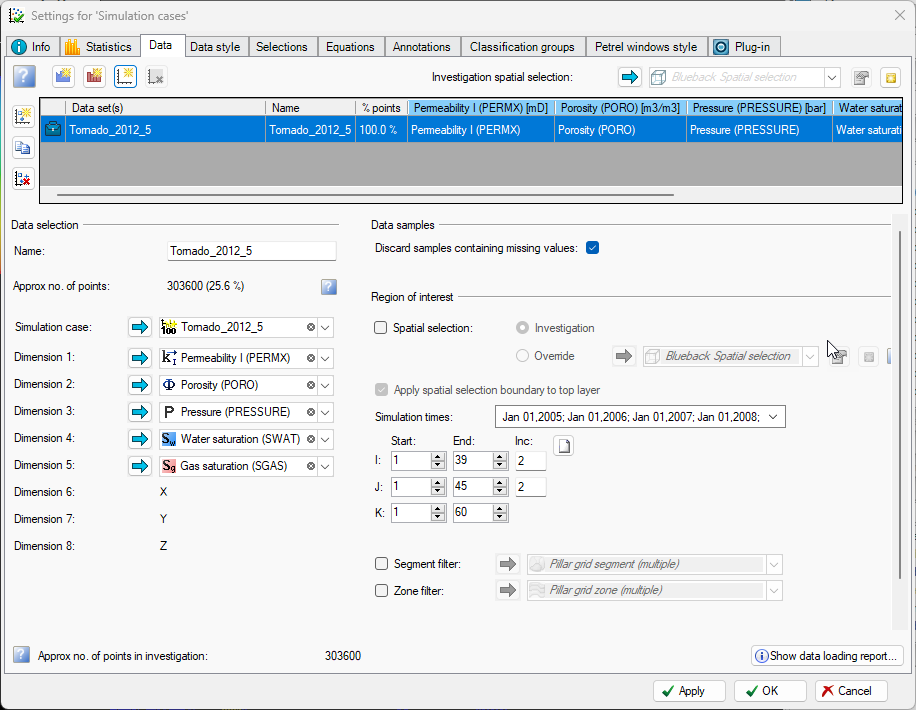The image size is (916, 710).
Task: Click the blank page icon beside Inc field
Action: [564, 446]
